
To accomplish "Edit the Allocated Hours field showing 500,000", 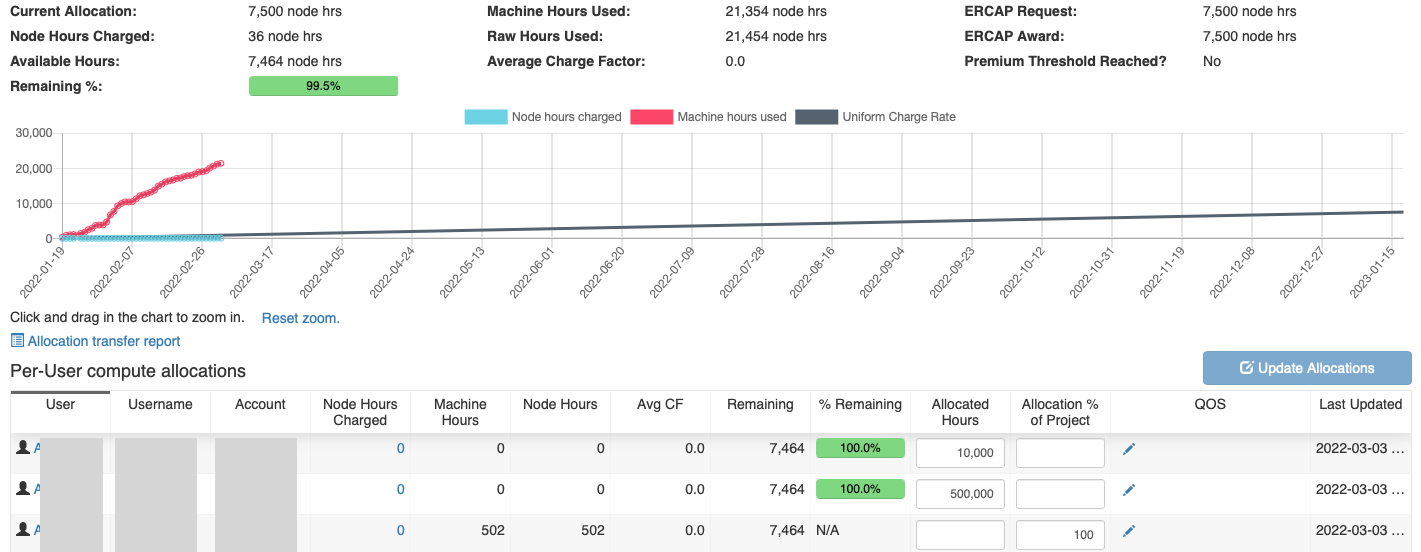I will [x=959, y=494].
